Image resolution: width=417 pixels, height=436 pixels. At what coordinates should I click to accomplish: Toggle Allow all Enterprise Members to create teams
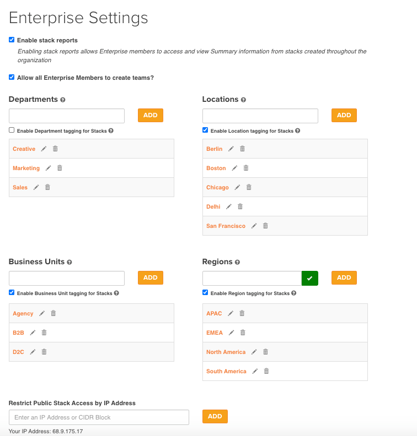[12, 77]
